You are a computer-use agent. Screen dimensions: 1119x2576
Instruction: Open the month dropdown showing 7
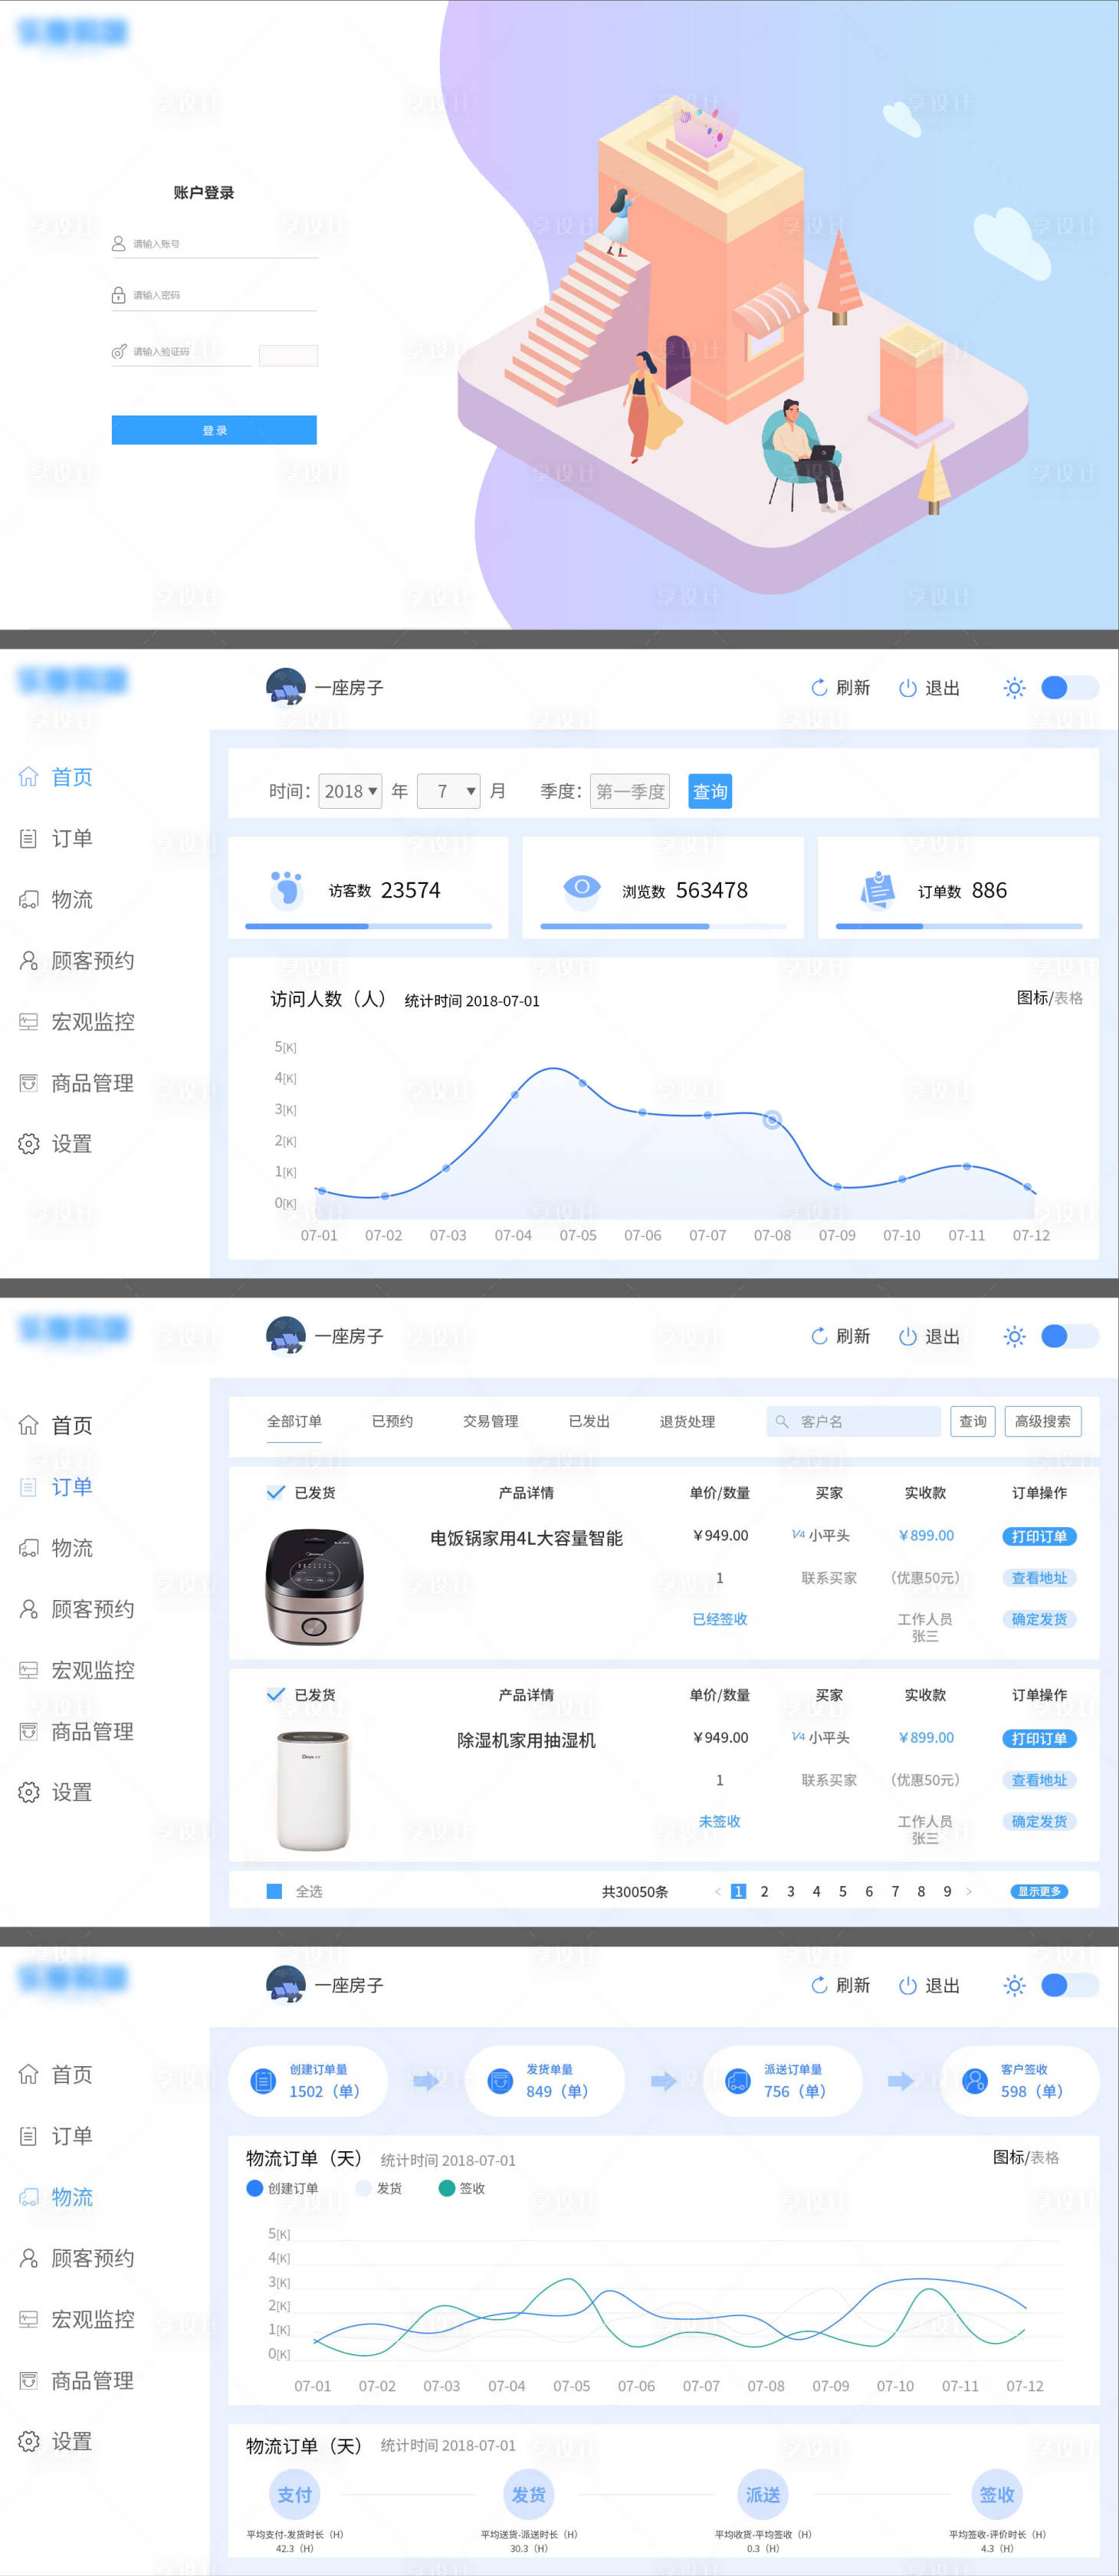point(448,791)
